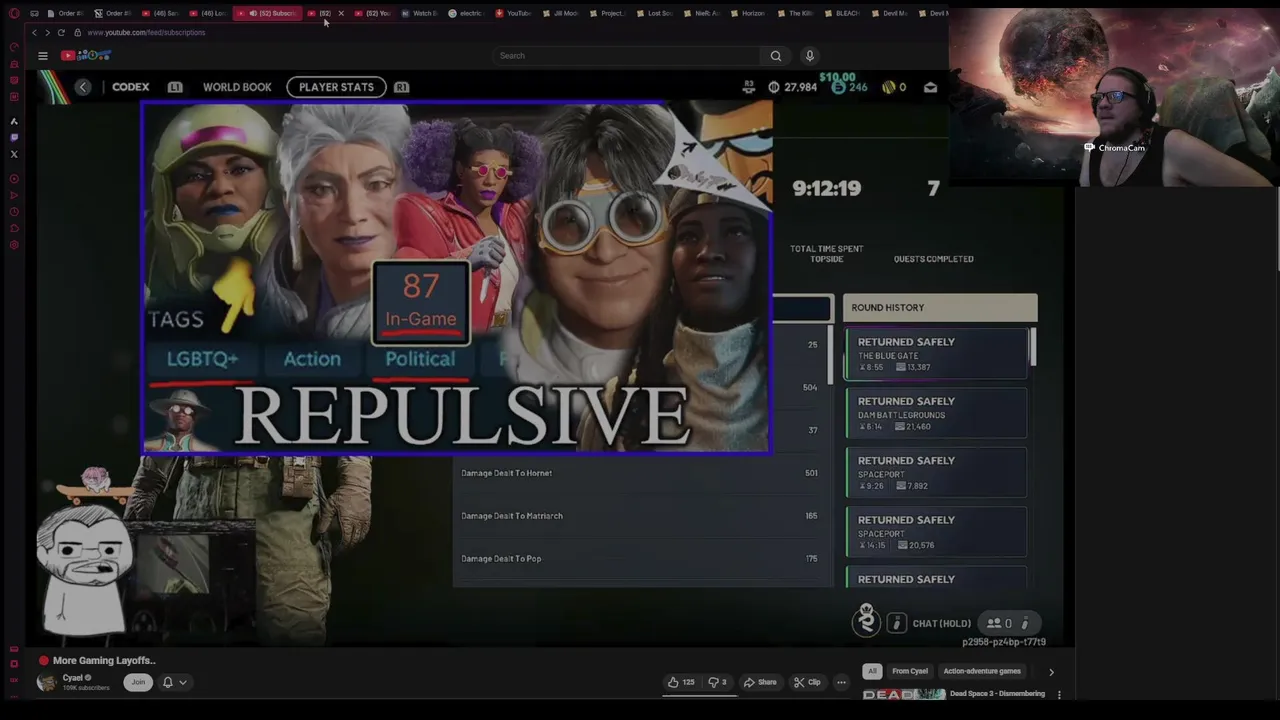Open options for Dead Space 3 video
This screenshot has height=720, width=1280.
pos(1059,694)
